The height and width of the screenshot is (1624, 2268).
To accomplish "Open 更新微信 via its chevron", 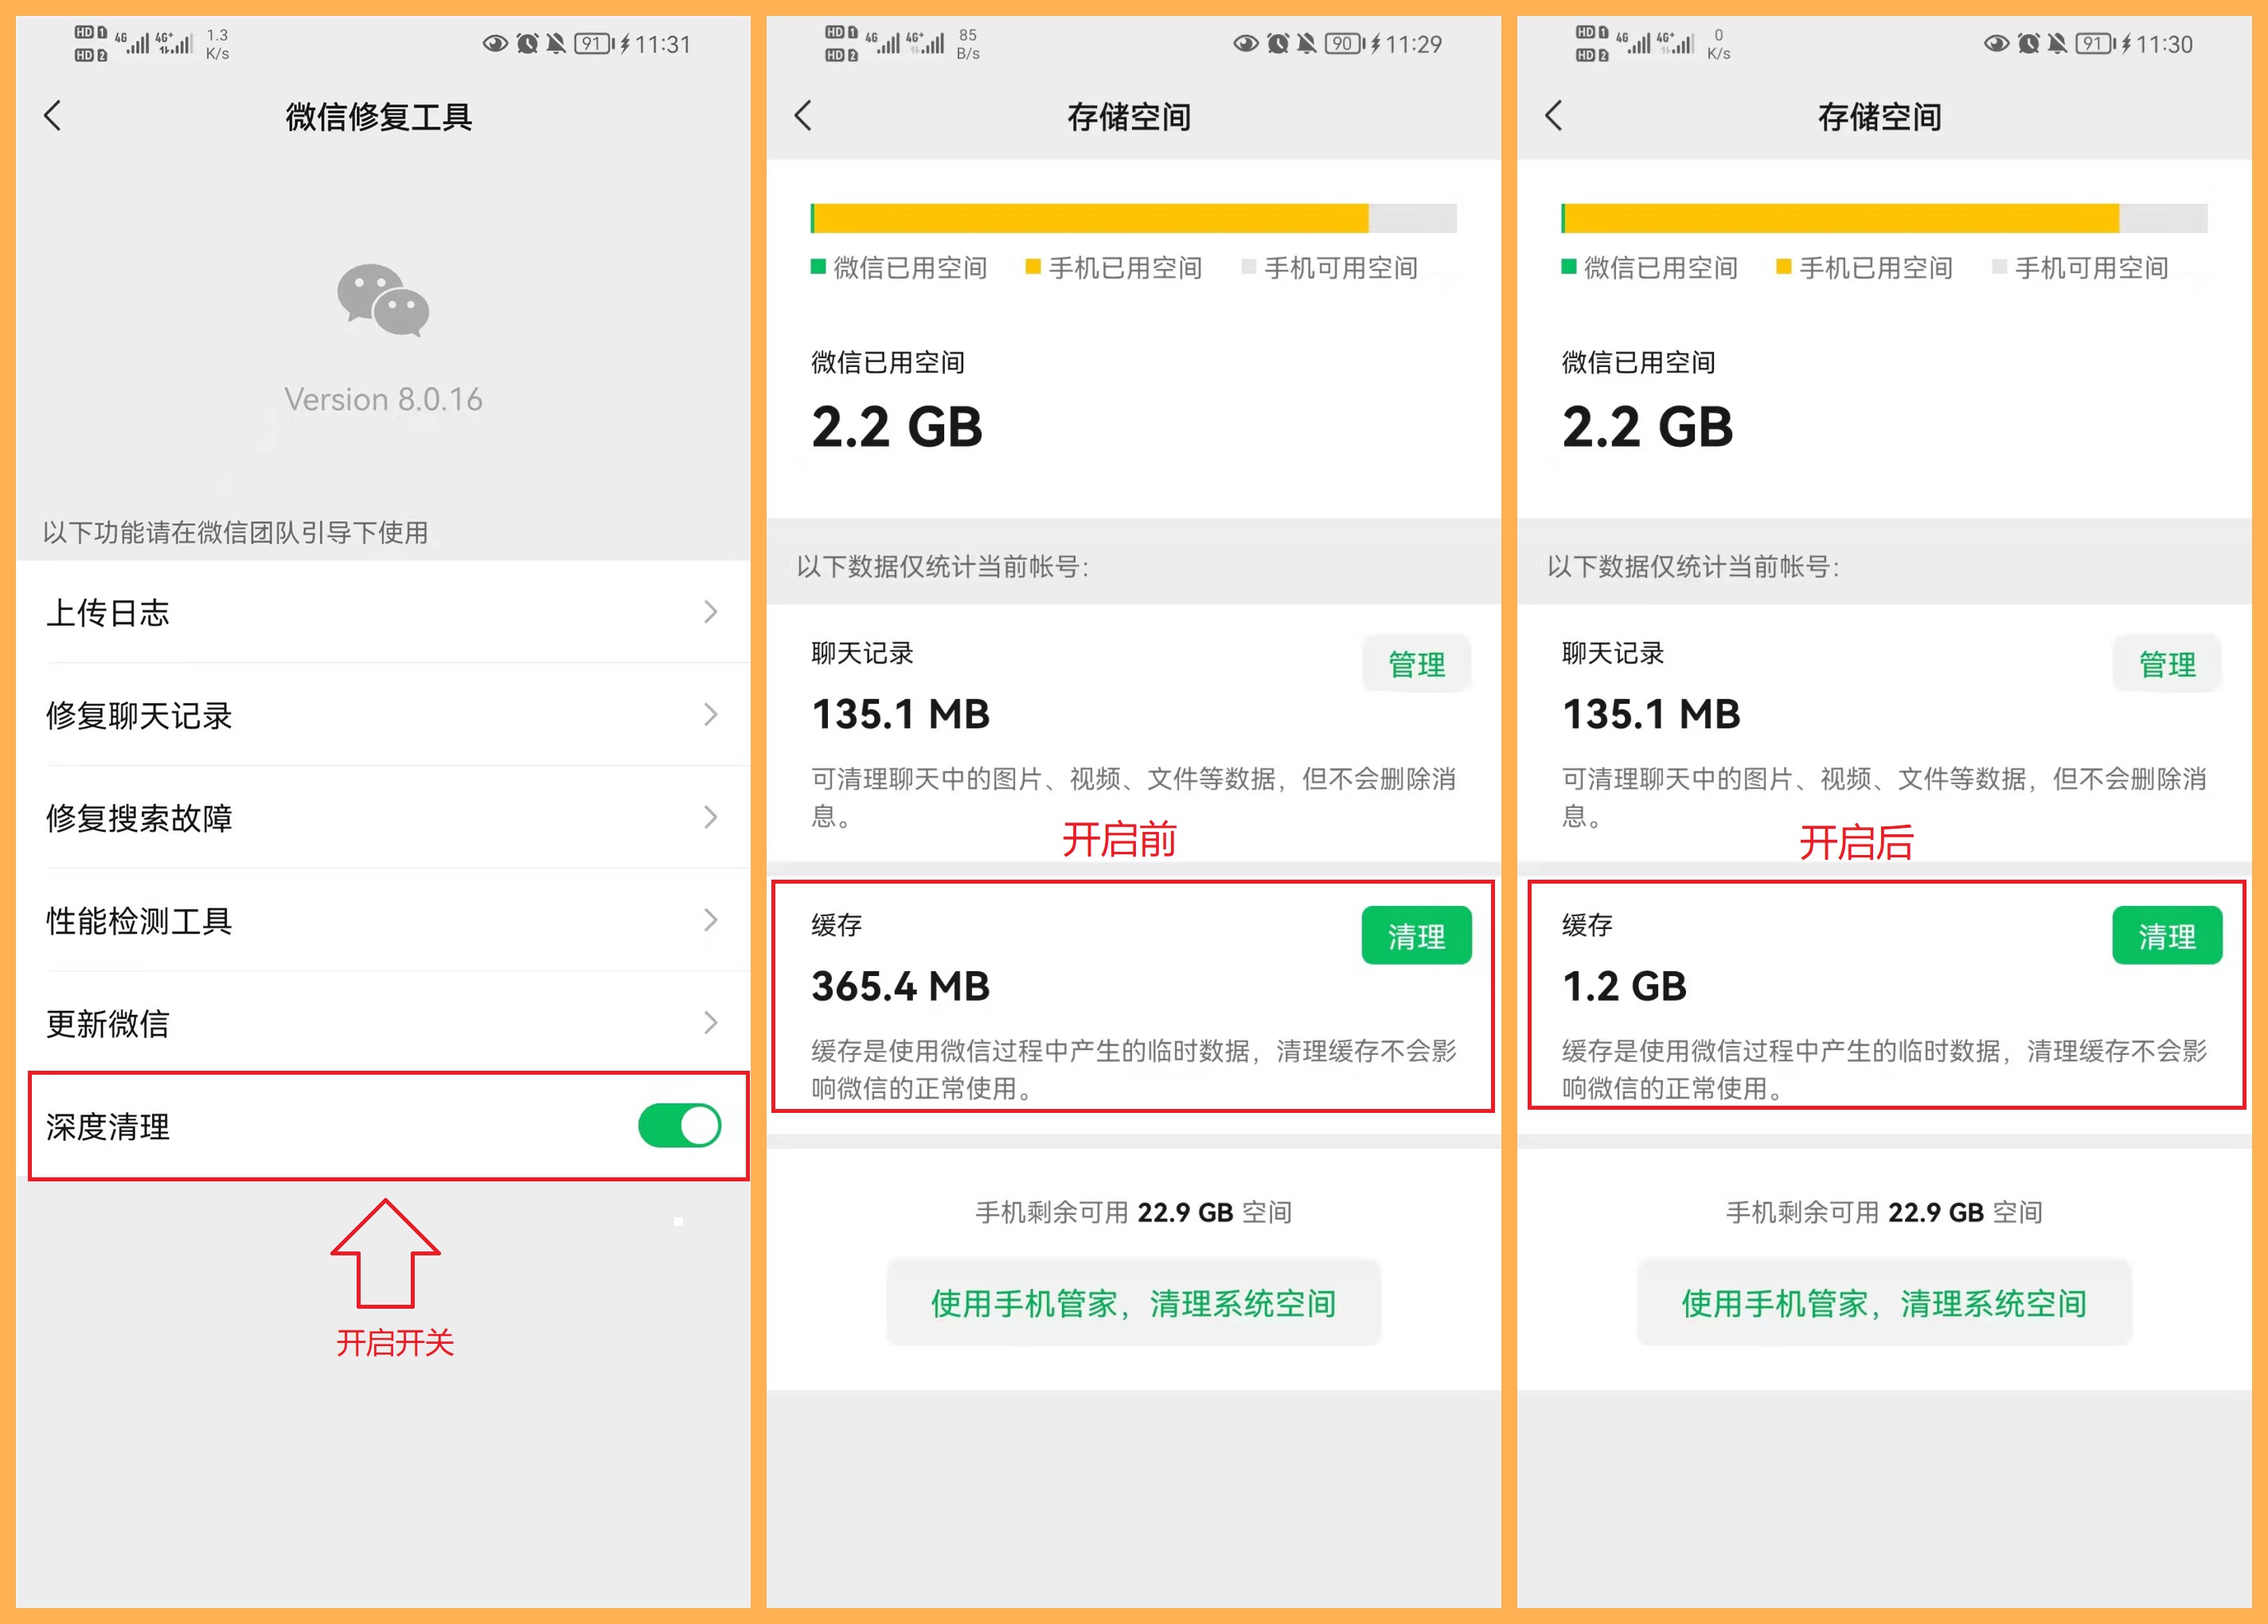I will click(x=711, y=1023).
